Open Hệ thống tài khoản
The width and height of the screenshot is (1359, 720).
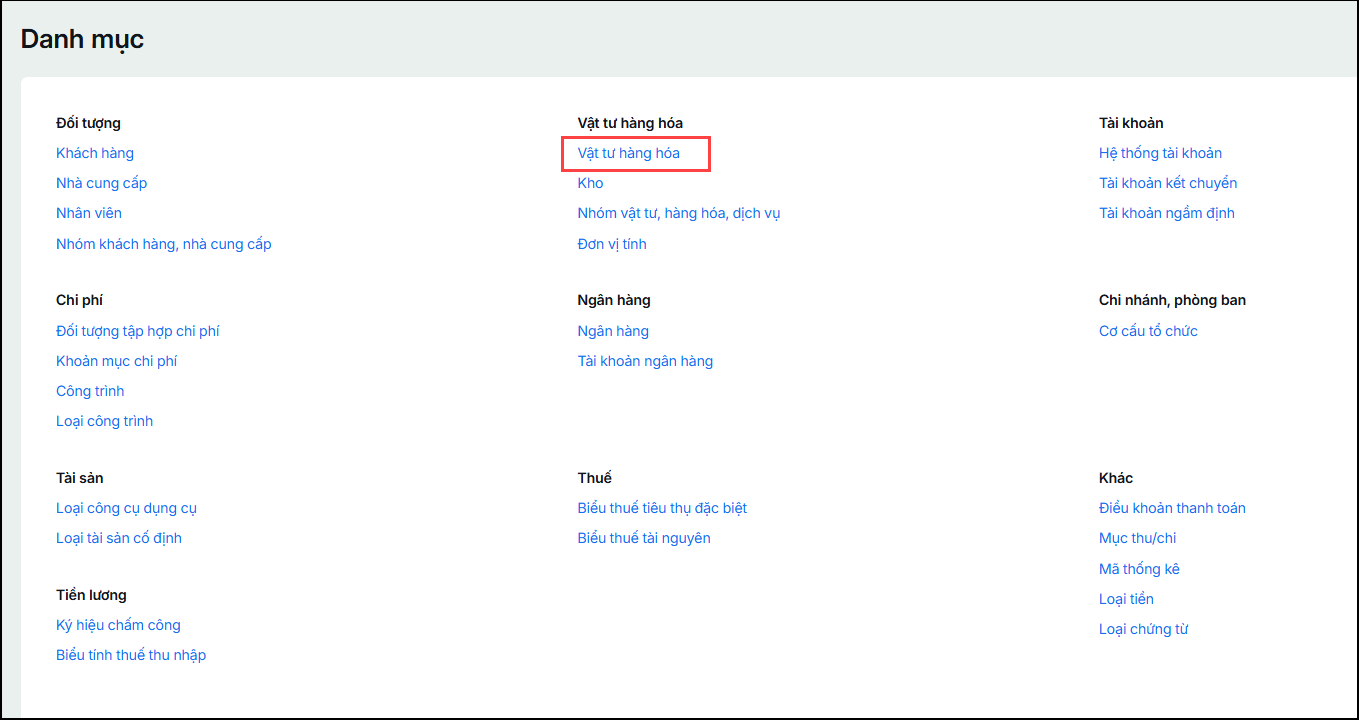tap(1160, 153)
